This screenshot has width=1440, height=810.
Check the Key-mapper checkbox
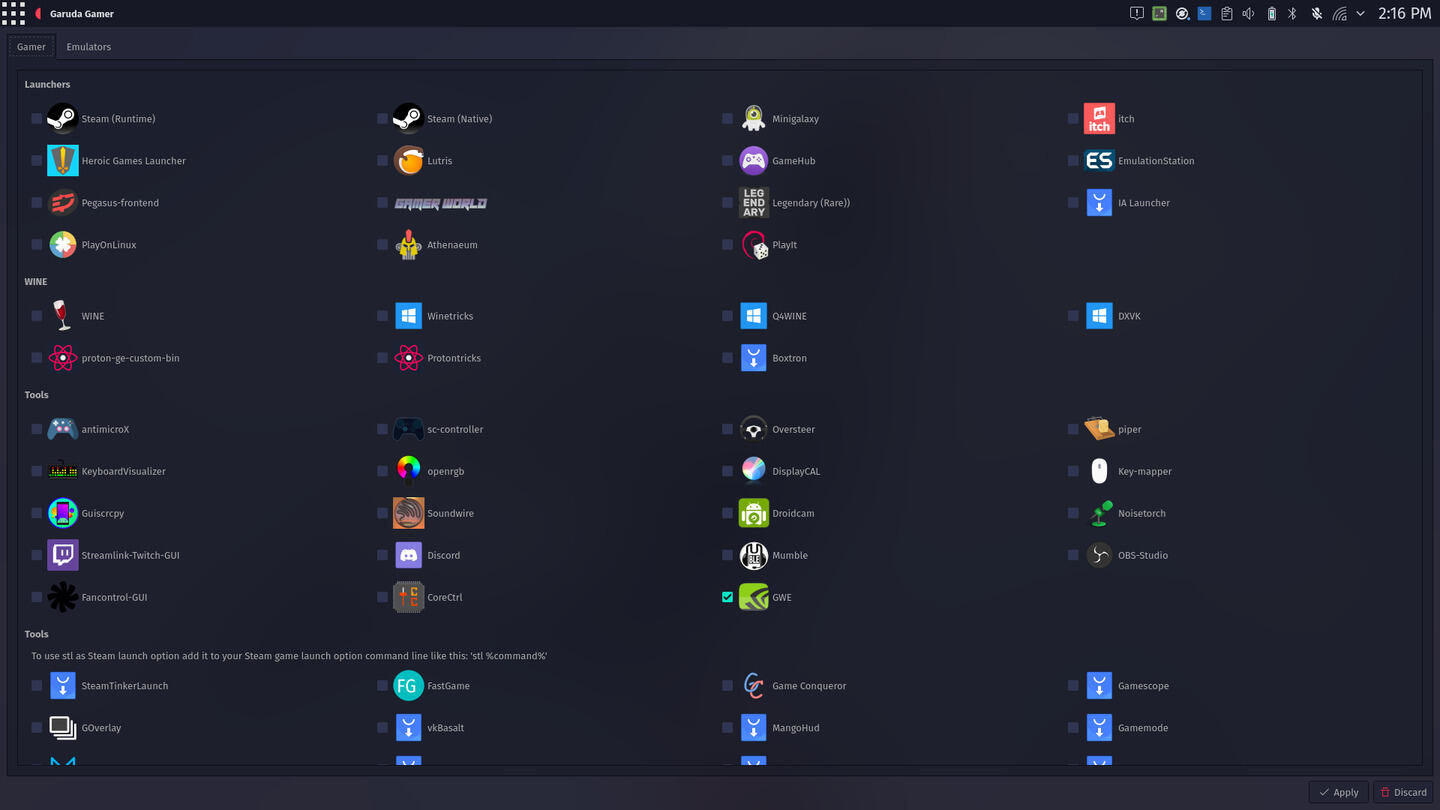[1073, 471]
